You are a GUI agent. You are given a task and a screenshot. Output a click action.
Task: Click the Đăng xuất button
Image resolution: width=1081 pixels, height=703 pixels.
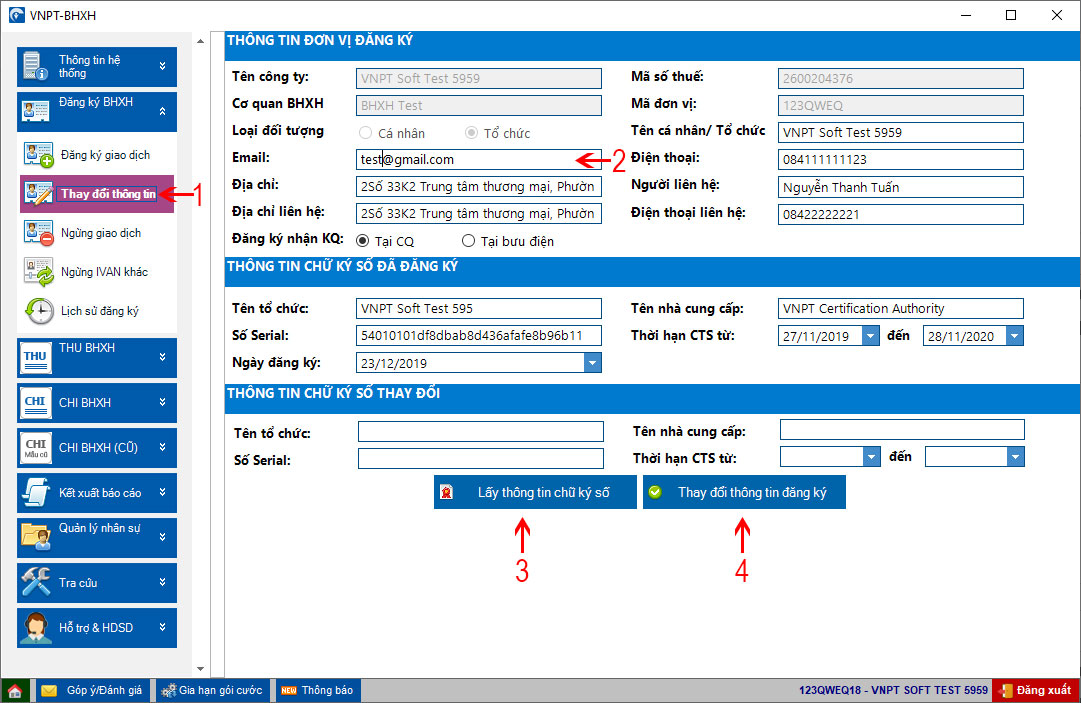[x=1035, y=690]
